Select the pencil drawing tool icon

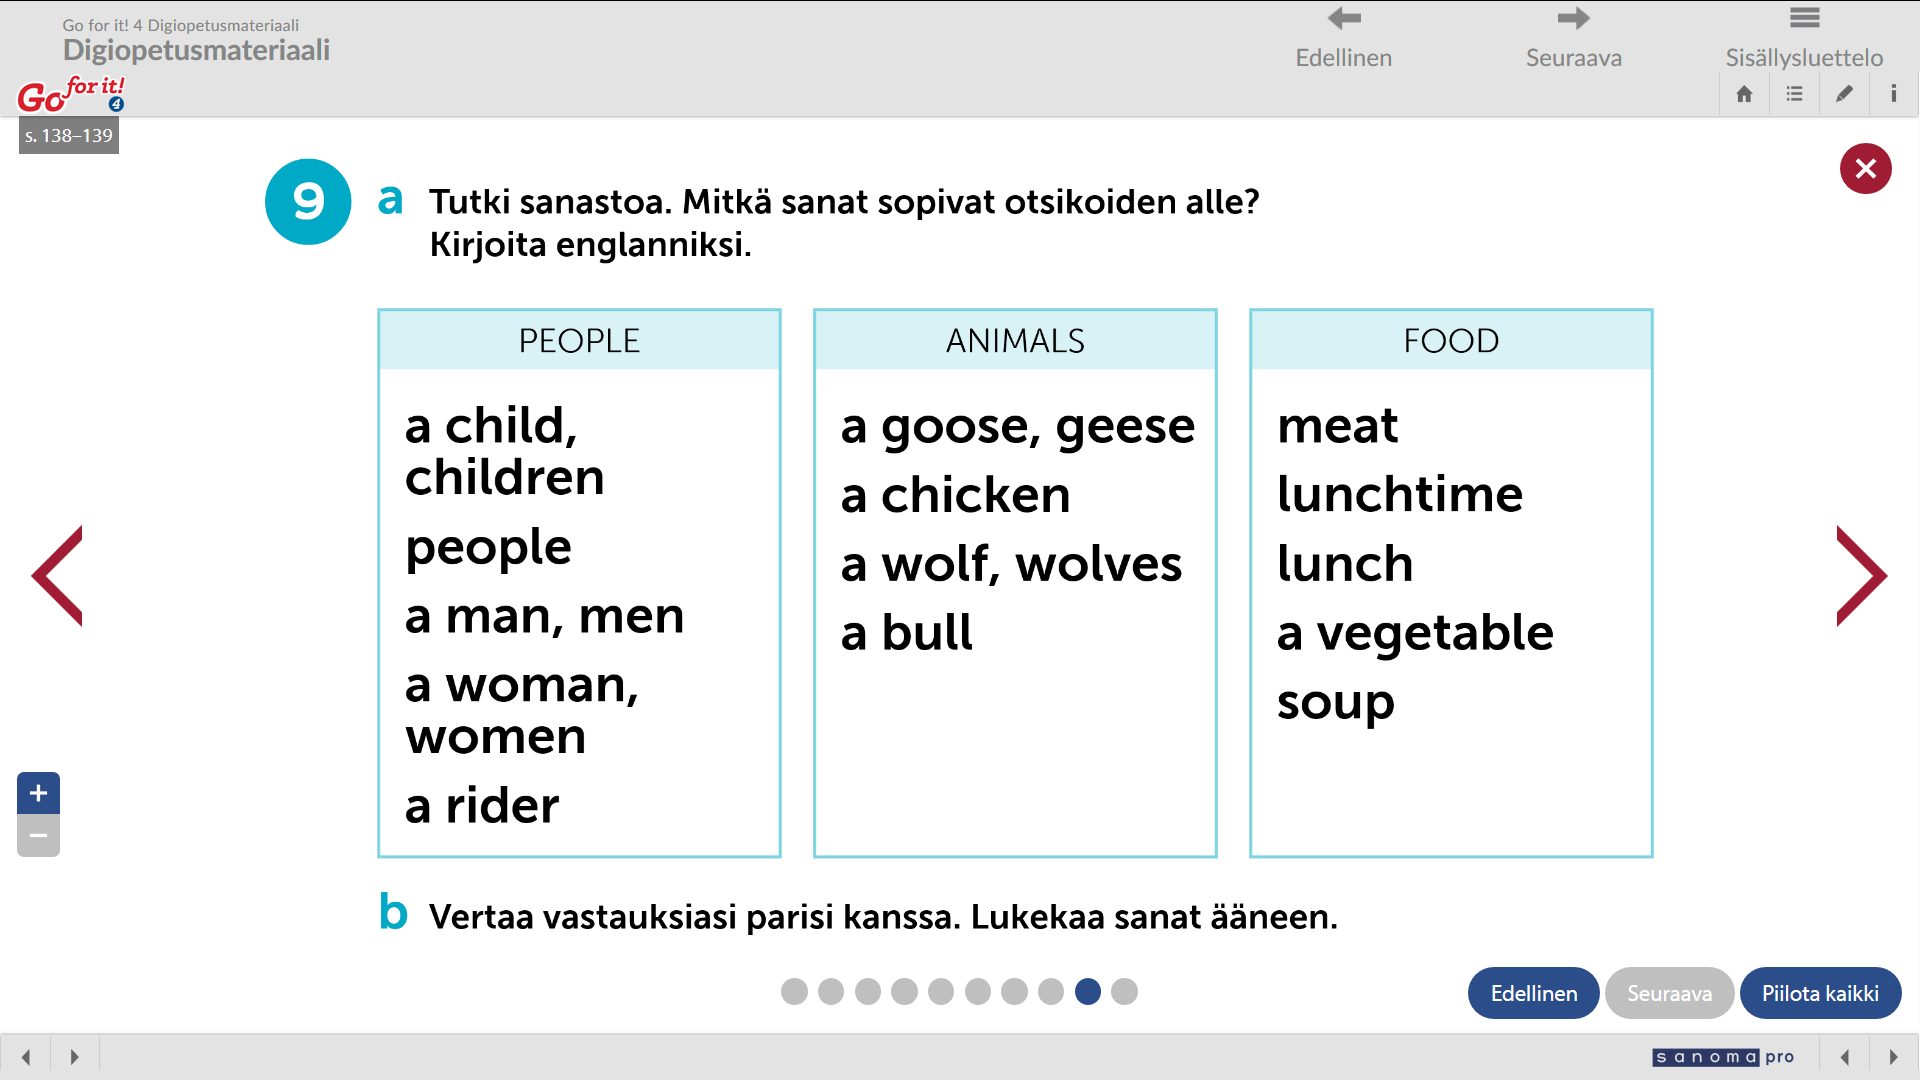tap(1844, 94)
